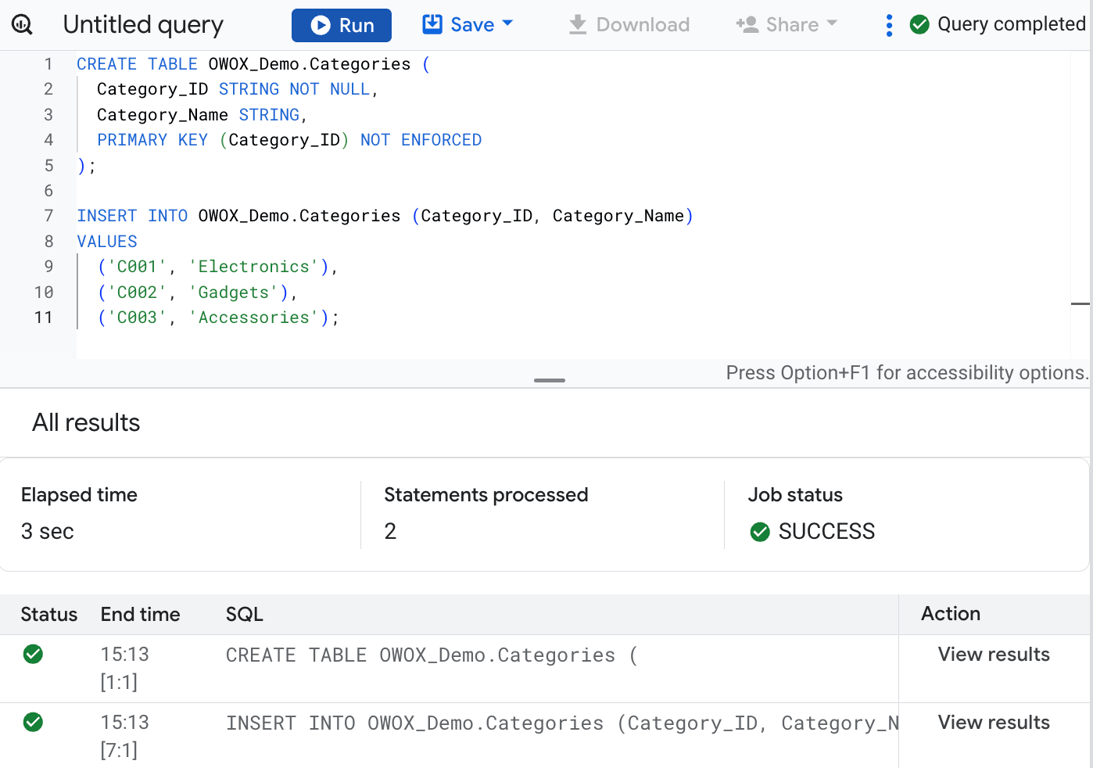This screenshot has height=768, width=1093.
Task: Click the Save button
Action: point(459,24)
